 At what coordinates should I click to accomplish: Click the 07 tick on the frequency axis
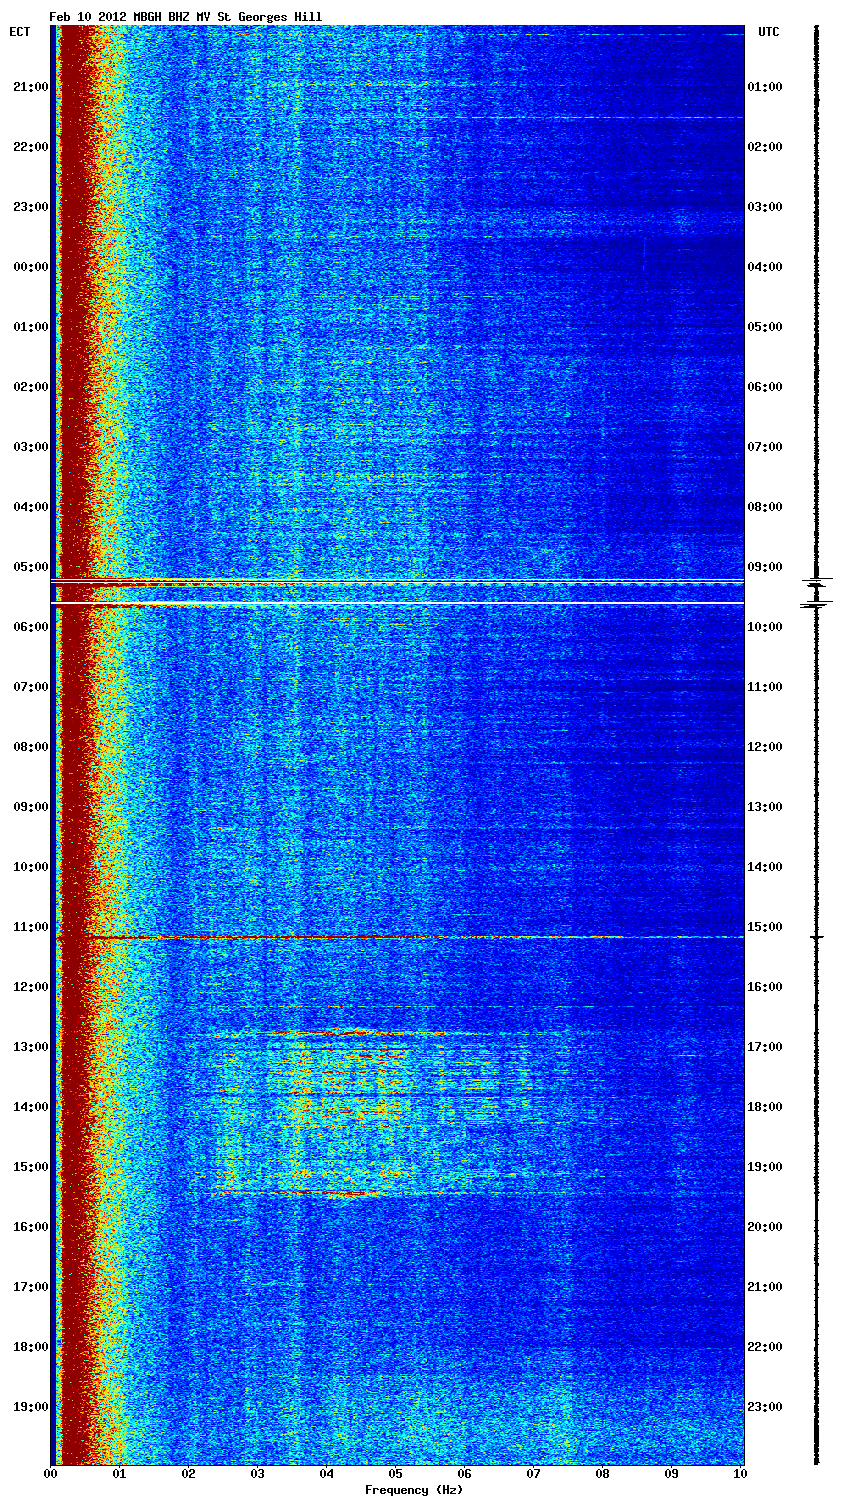click(x=534, y=1474)
